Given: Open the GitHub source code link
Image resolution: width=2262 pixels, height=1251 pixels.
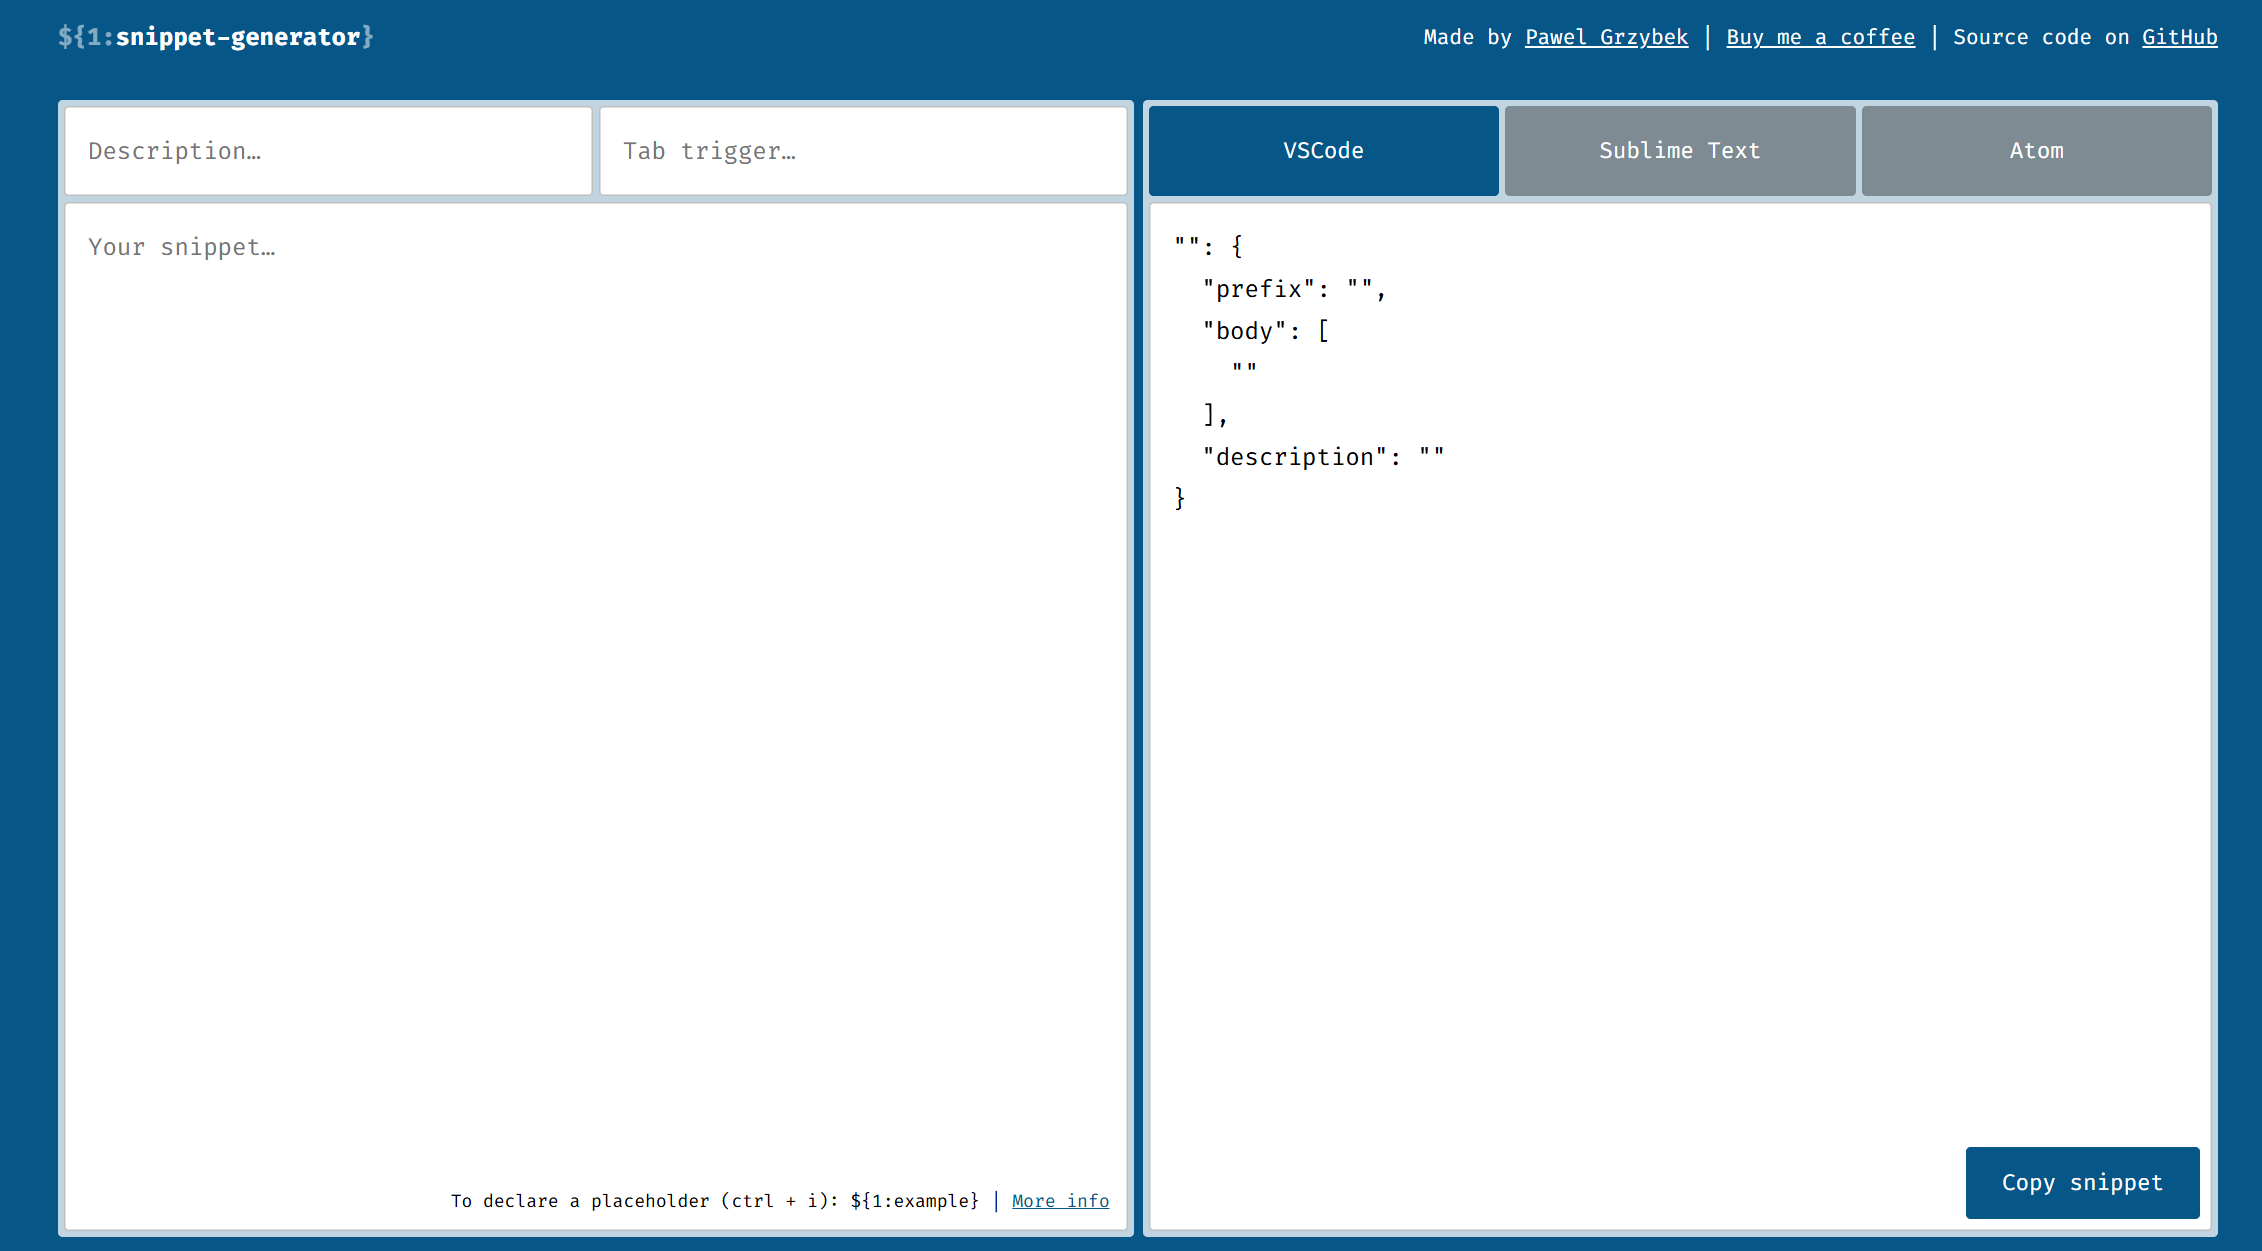Looking at the screenshot, I should (2179, 37).
